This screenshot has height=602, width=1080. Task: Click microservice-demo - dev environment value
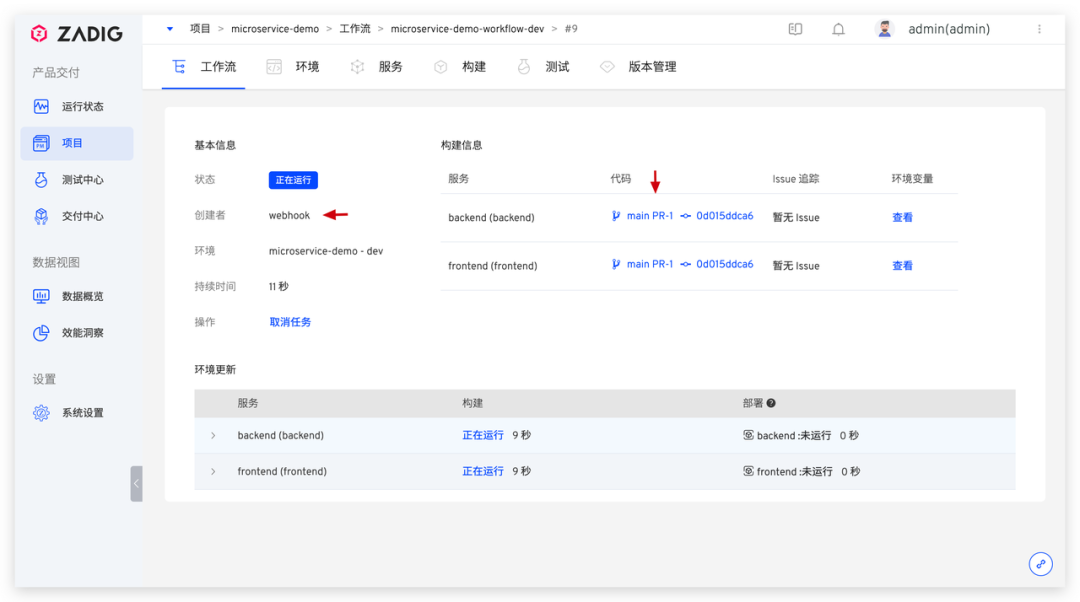[x=326, y=251]
